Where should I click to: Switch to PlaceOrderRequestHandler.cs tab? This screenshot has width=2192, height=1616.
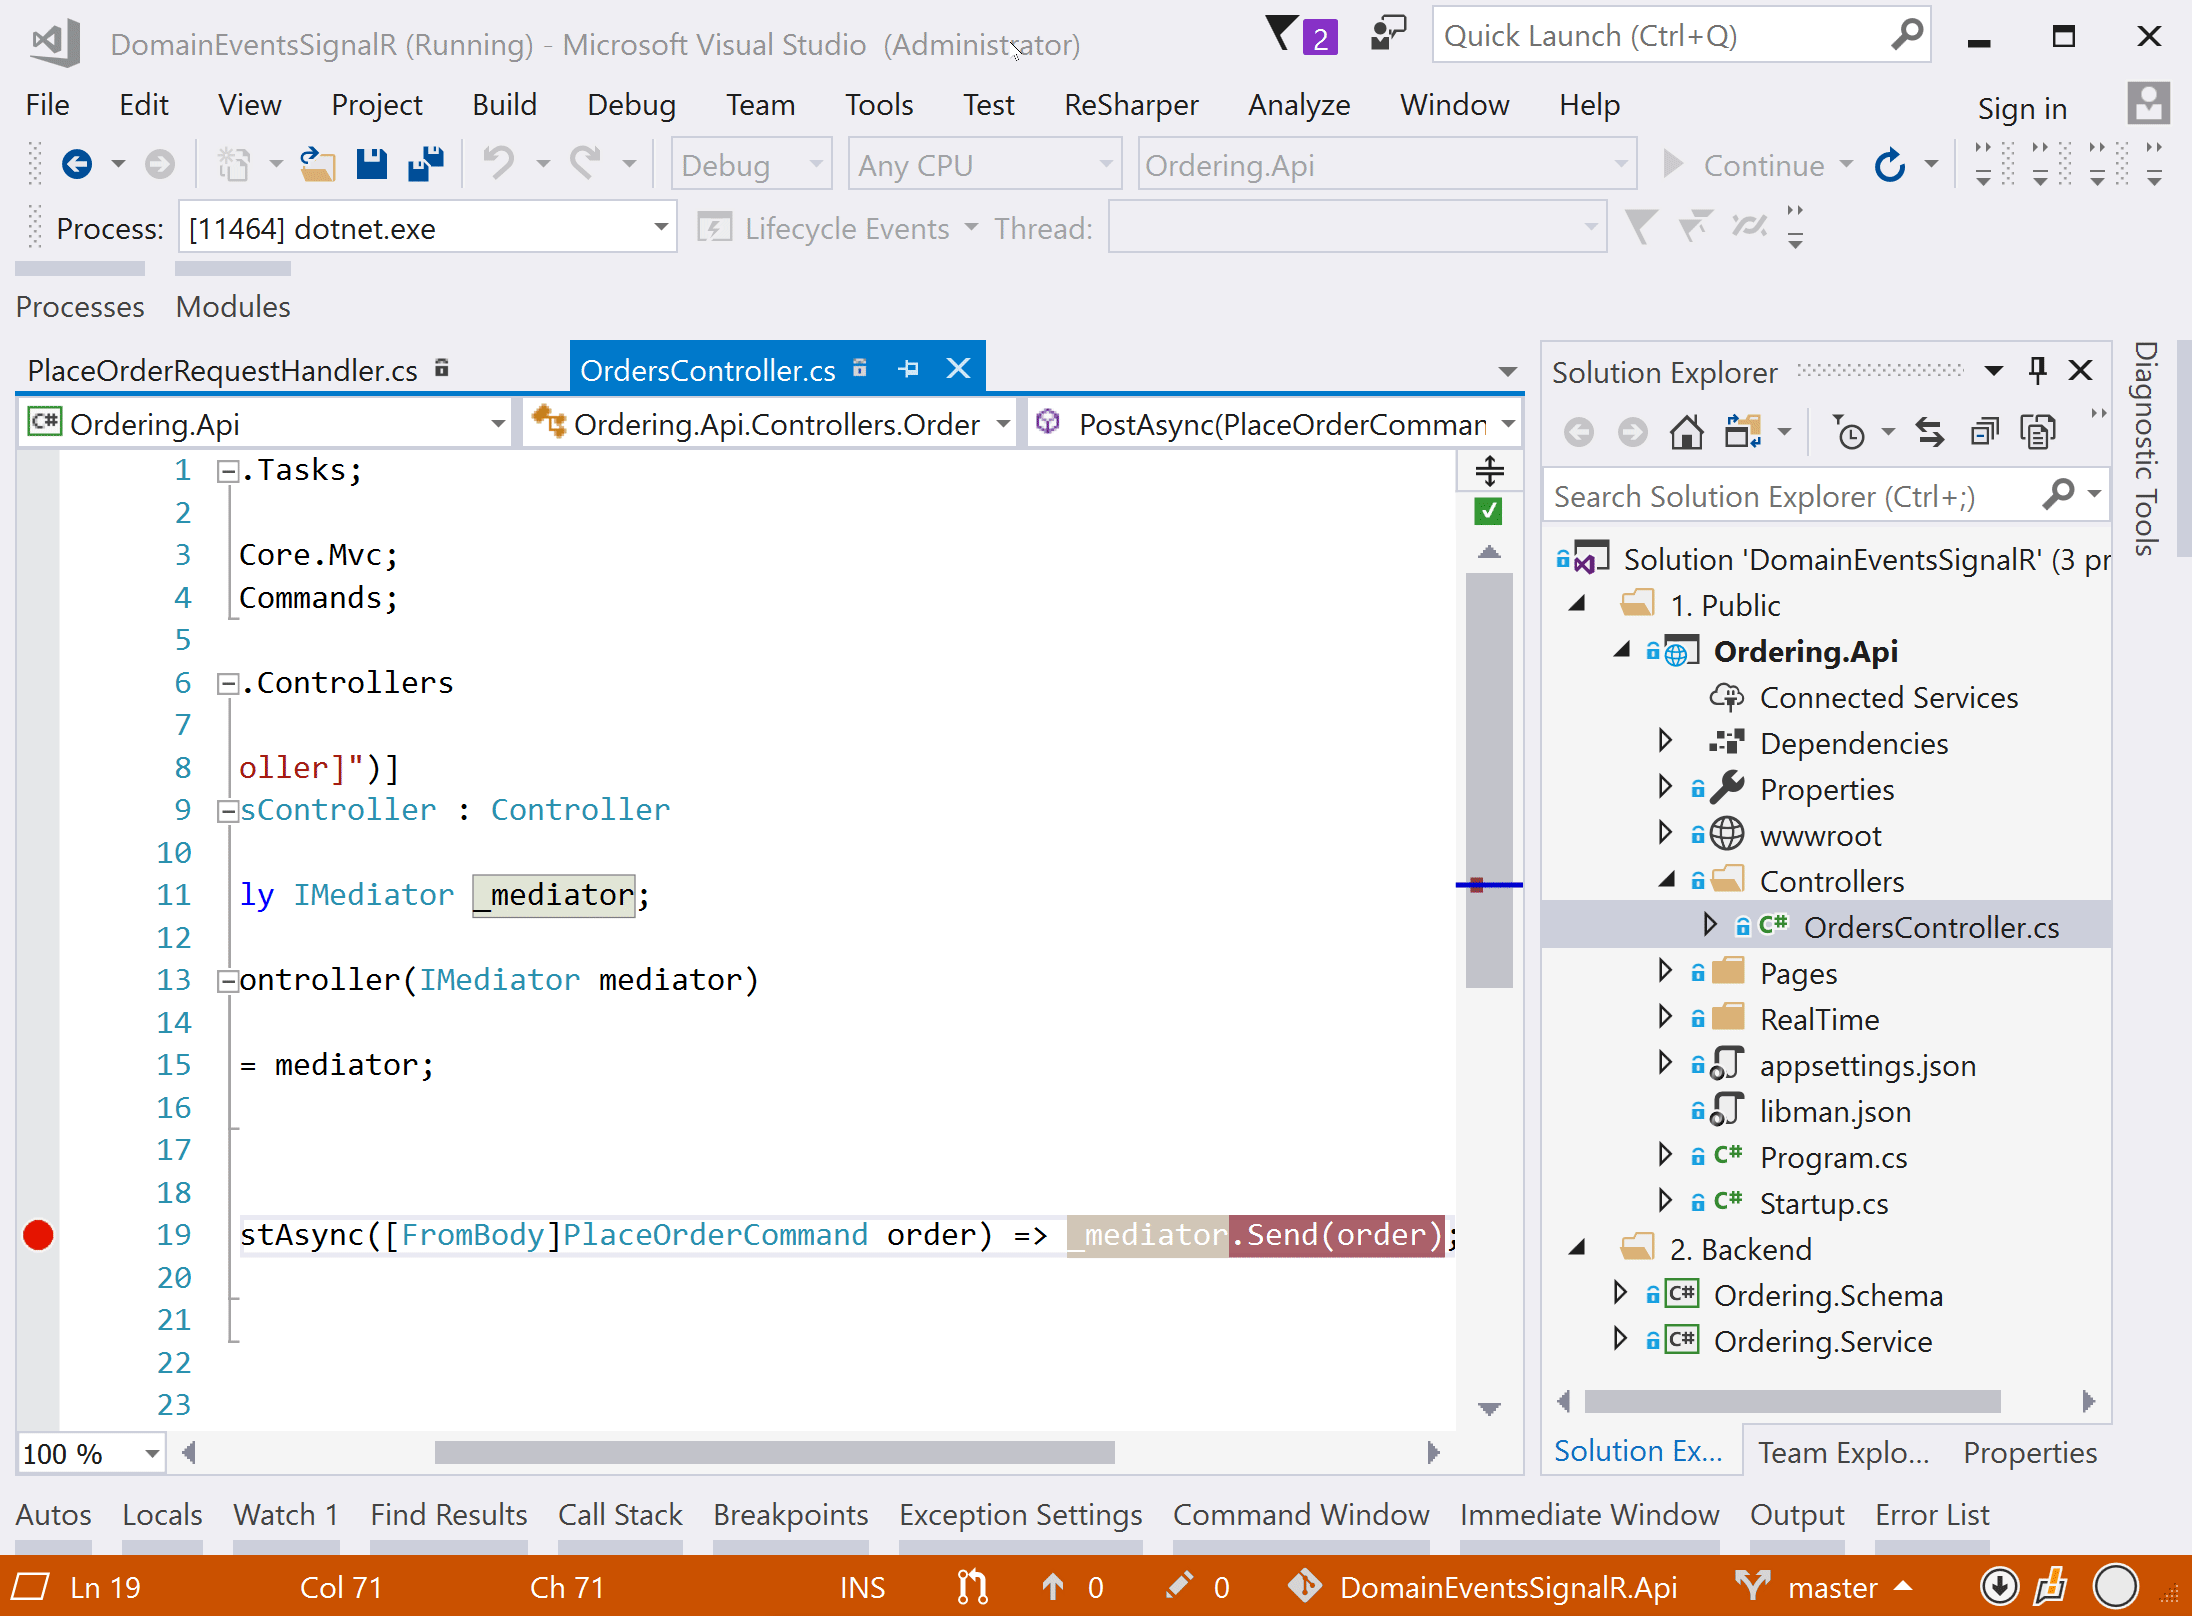click(x=222, y=371)
